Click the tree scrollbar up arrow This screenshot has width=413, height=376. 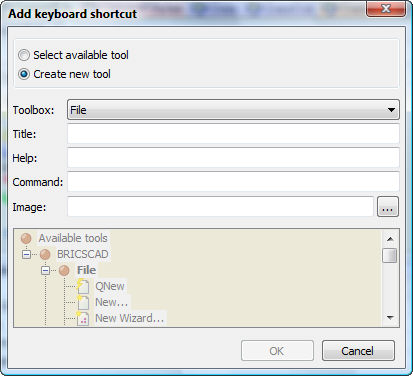click(x=390, y=238)
